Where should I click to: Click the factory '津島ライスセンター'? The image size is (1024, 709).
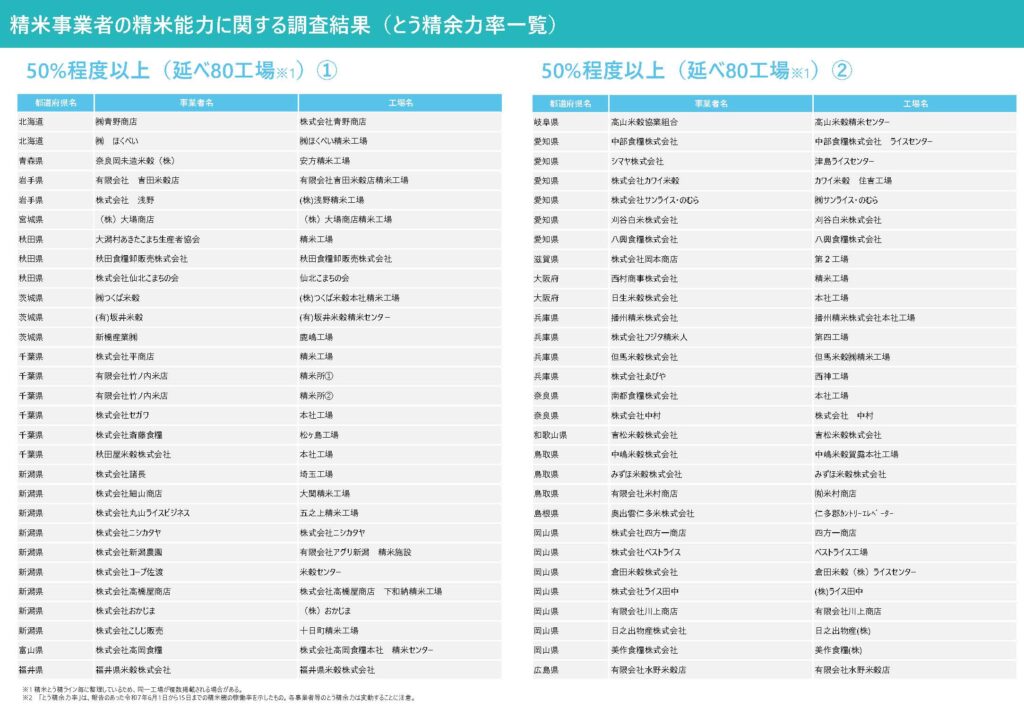click(x=844, y=161)
